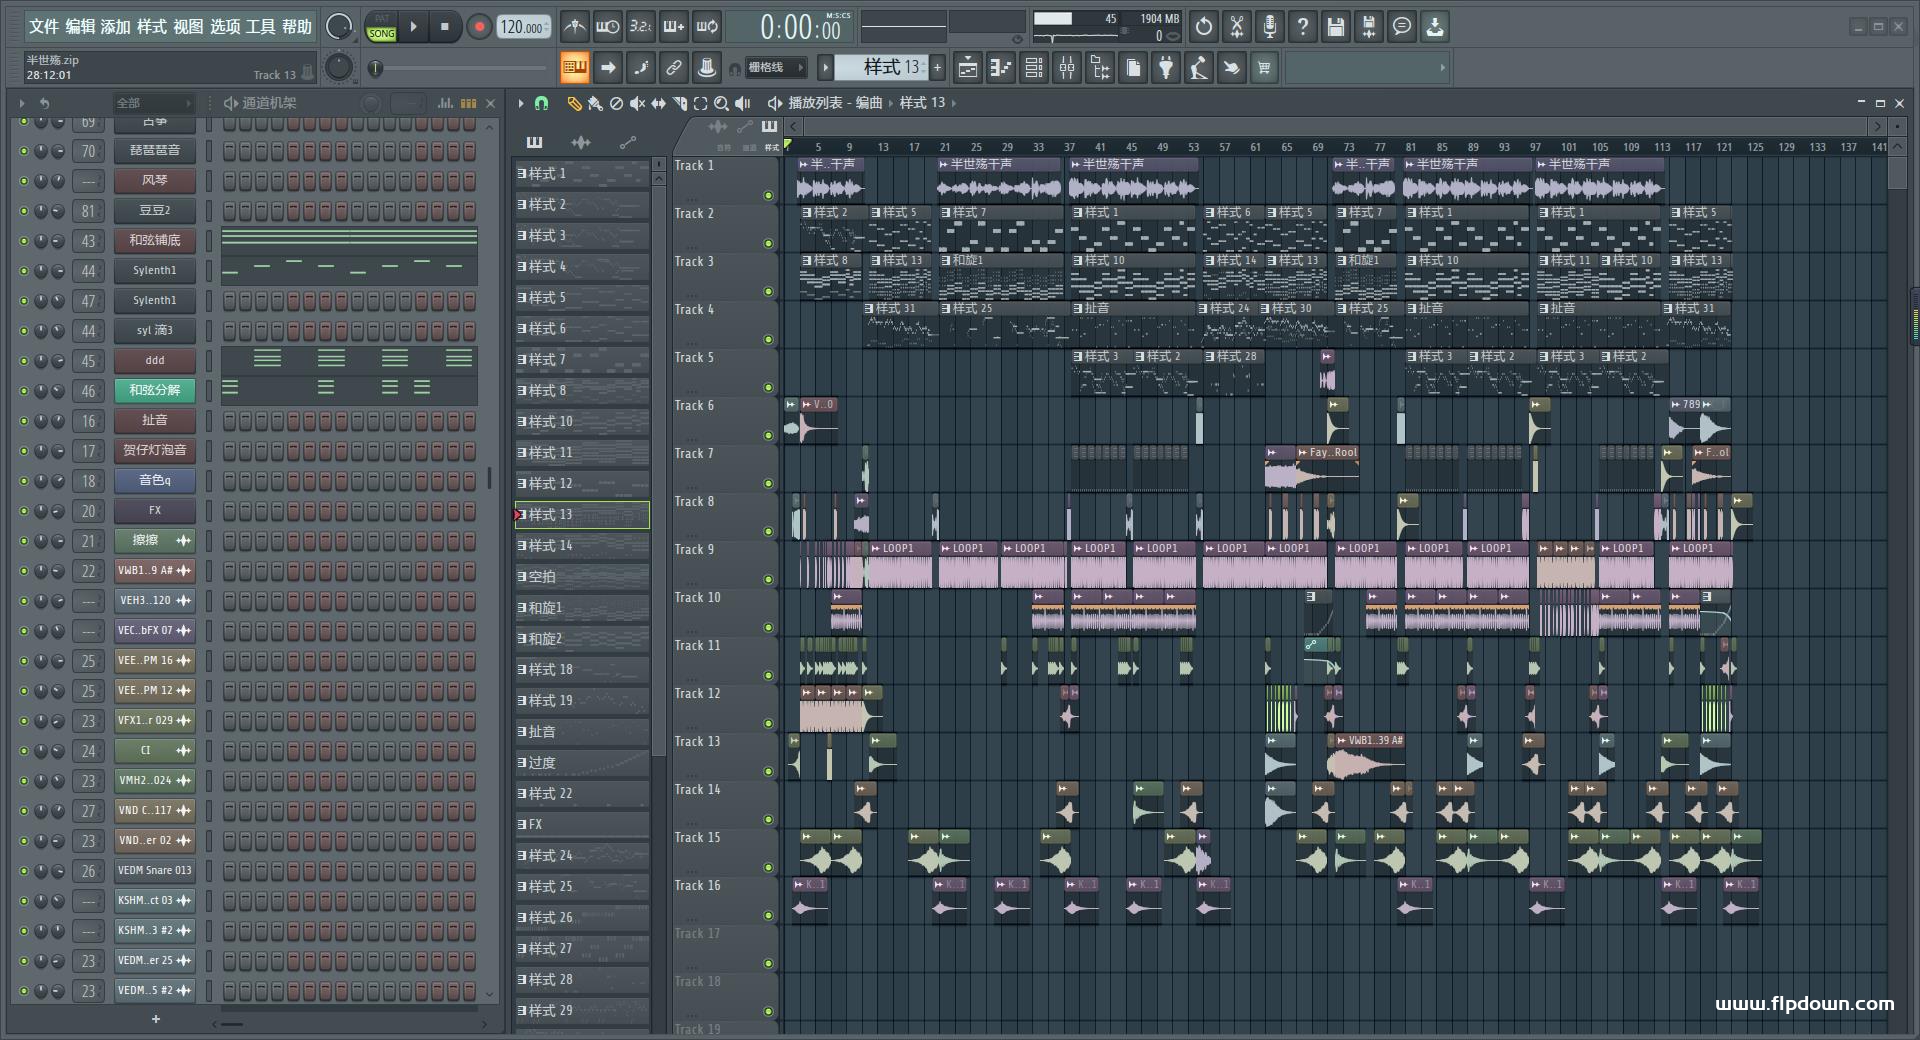This screenshot has width=1920, height=1040.
Task: Toggle typing keyboard to piano icon
Action: (x=574, y=68)
